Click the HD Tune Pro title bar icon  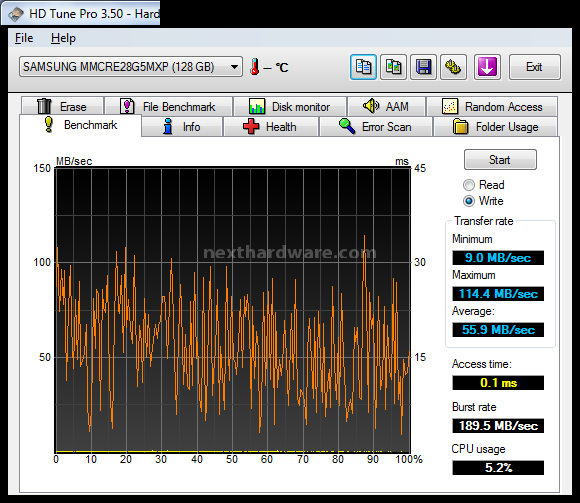pyautogui.click(x=16, y=14)
